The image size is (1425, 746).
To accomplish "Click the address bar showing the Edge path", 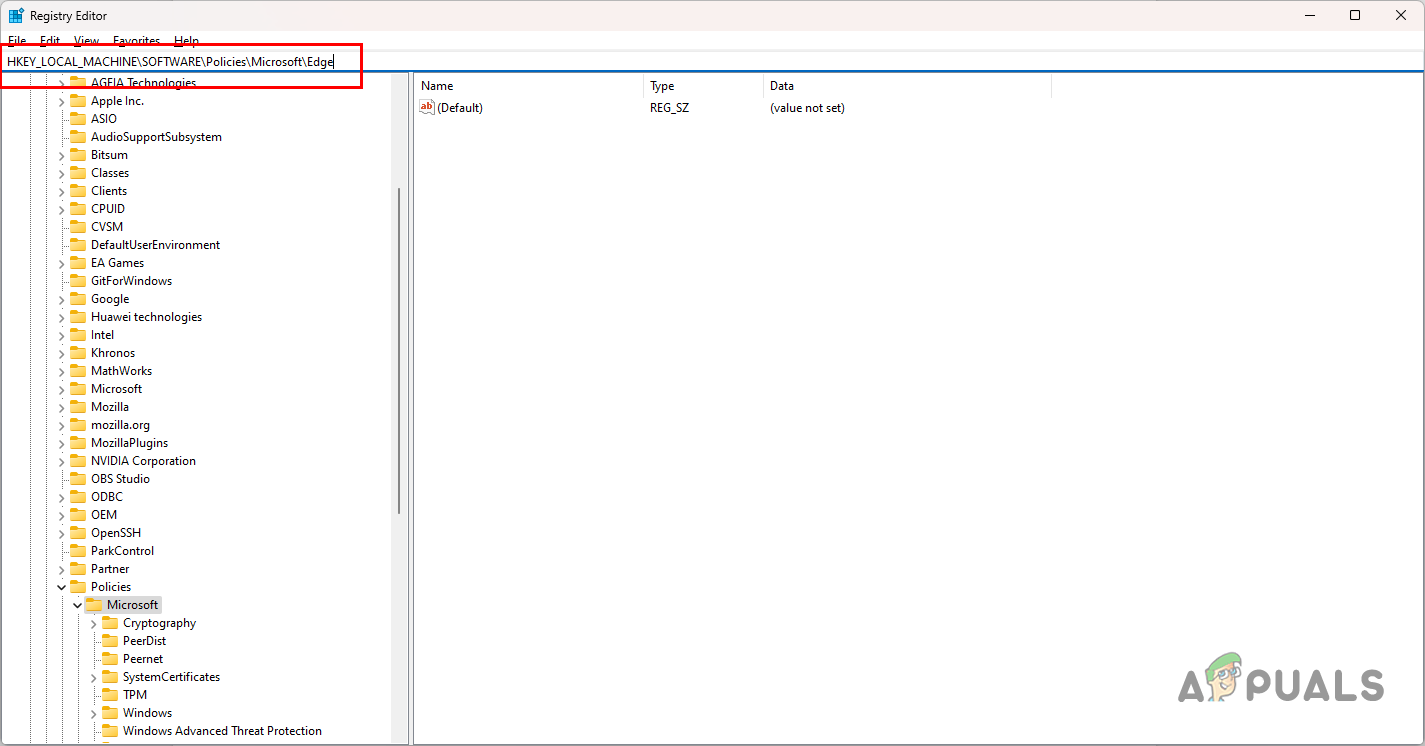I will 180,61.
